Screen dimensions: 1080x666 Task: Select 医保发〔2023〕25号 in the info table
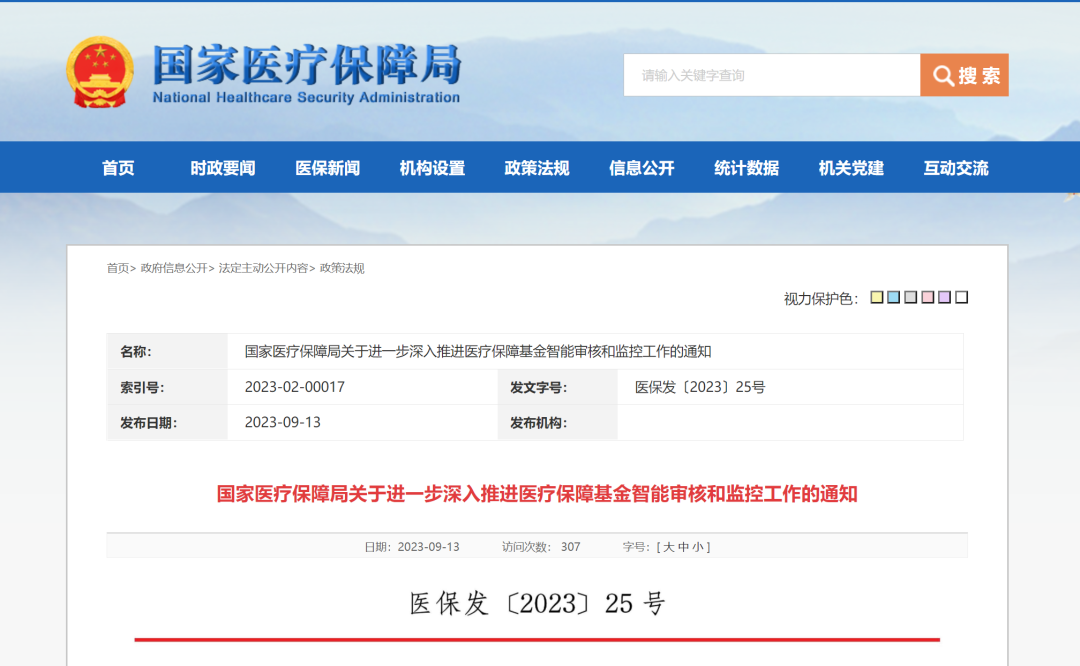point(700,387)
